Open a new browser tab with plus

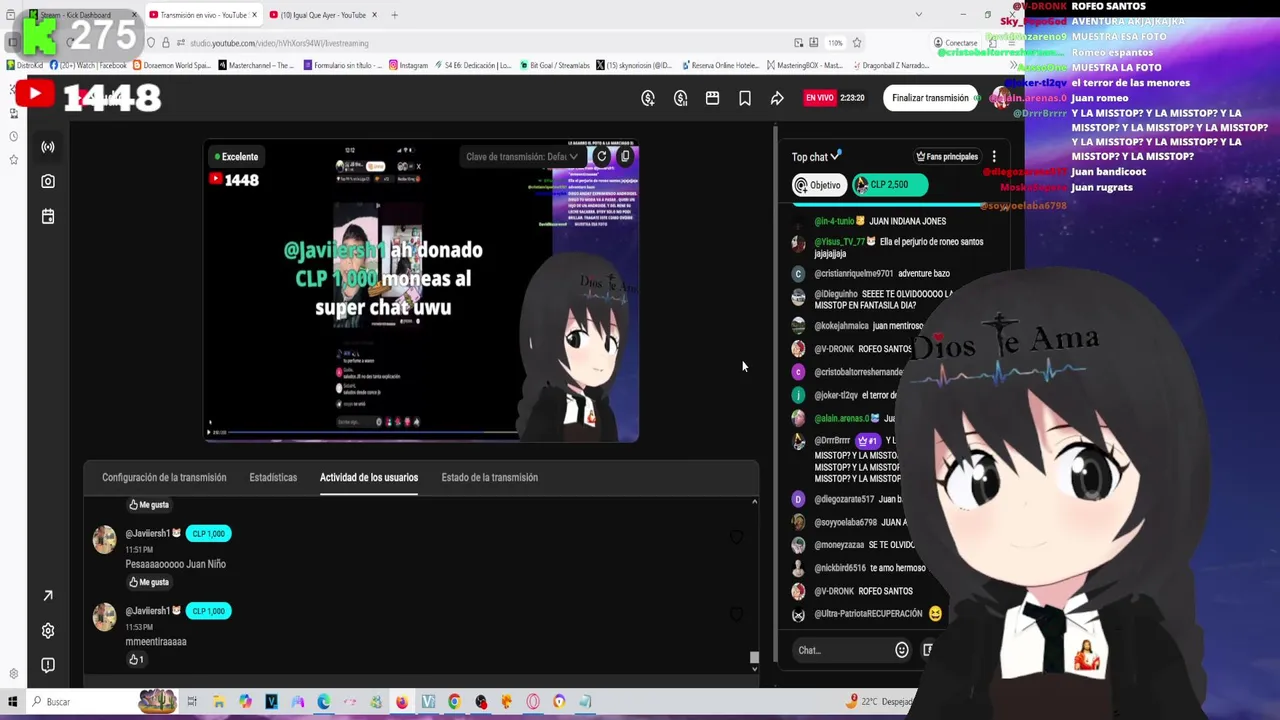tap(394, 15)
